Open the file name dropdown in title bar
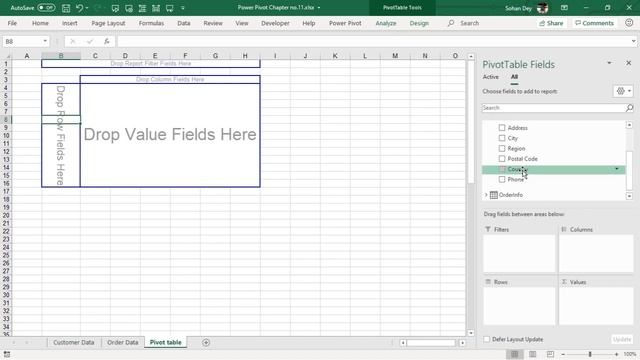The image size is (640, 360). point(319,8)
